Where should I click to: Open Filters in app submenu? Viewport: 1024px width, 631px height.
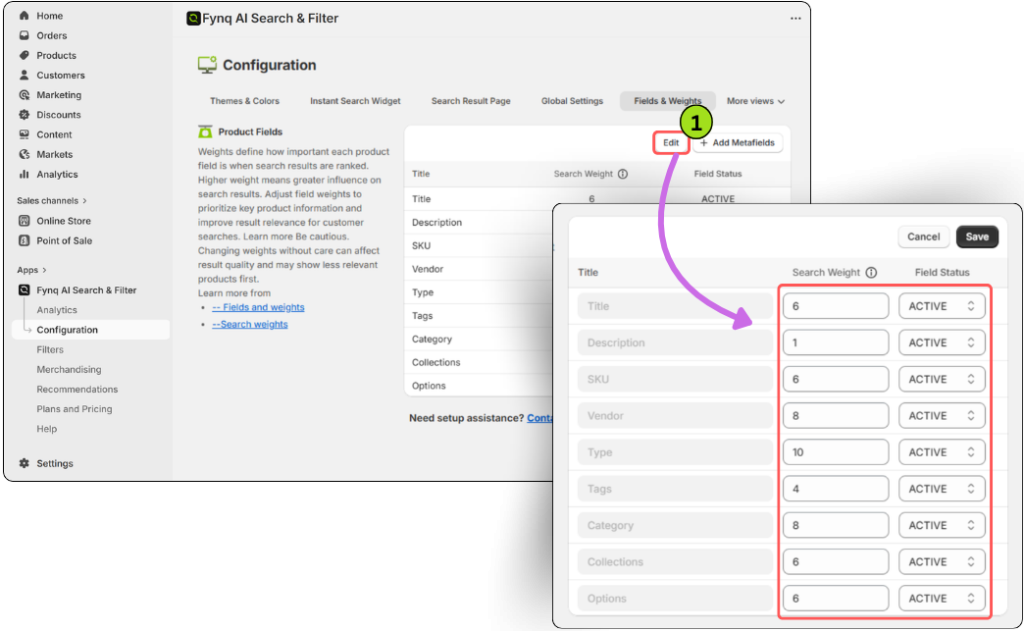[x=50, y=350]
